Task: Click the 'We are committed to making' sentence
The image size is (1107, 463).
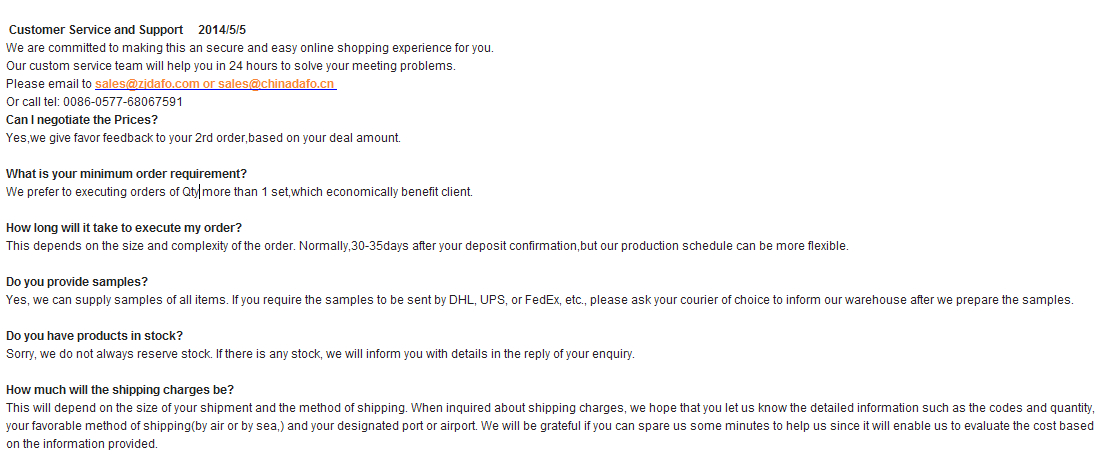Action: 249,48
